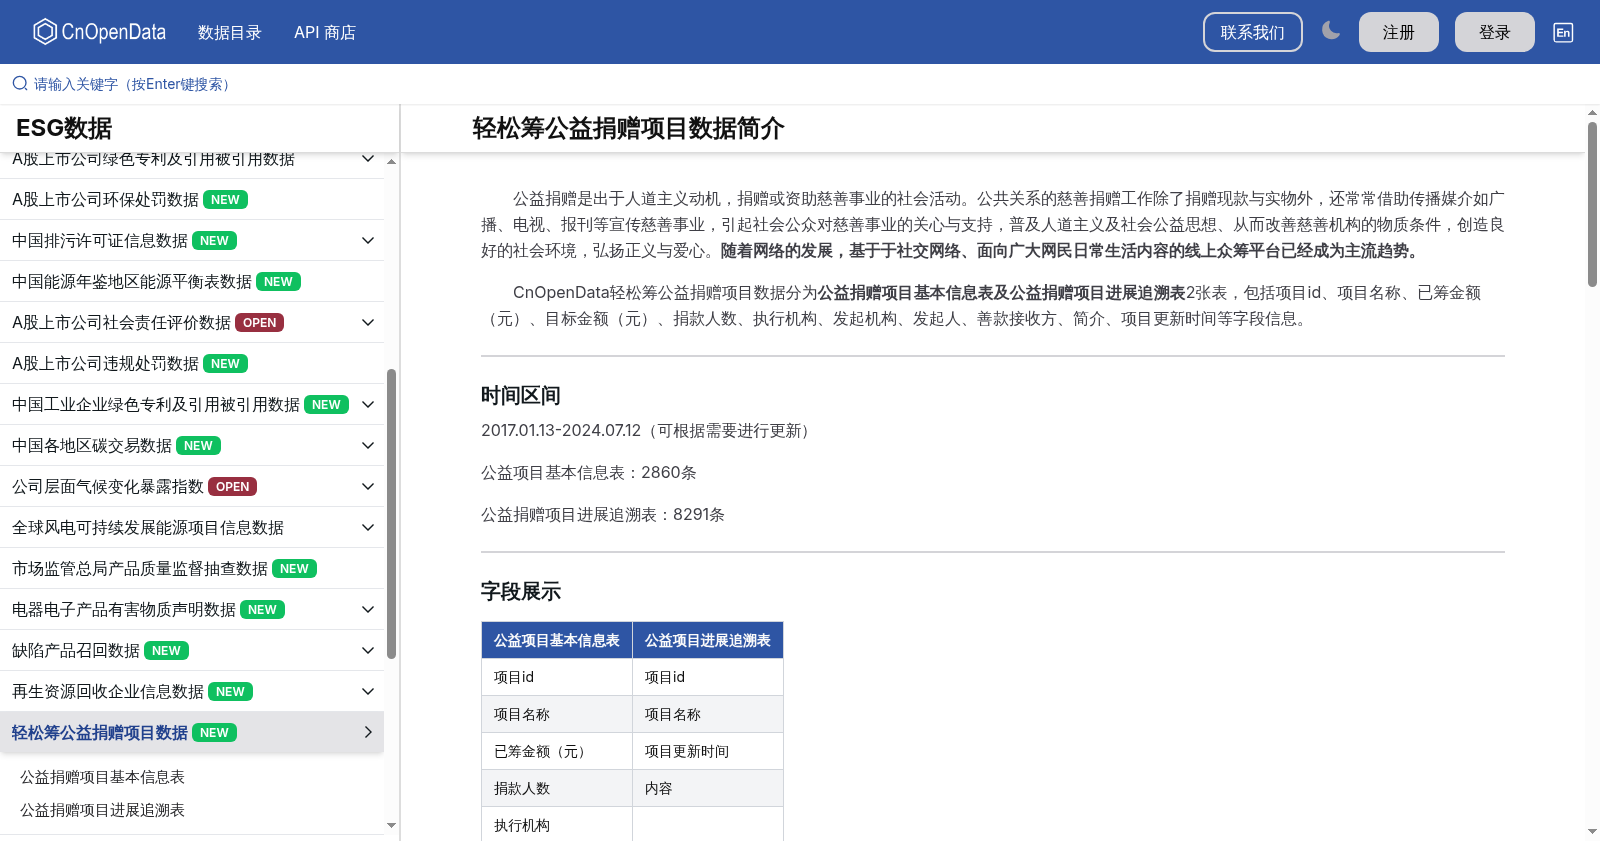Screen dimensions: 1600x857
Task: Click the sidebar scrollbar thumb
Action: [x=391, y=514]
